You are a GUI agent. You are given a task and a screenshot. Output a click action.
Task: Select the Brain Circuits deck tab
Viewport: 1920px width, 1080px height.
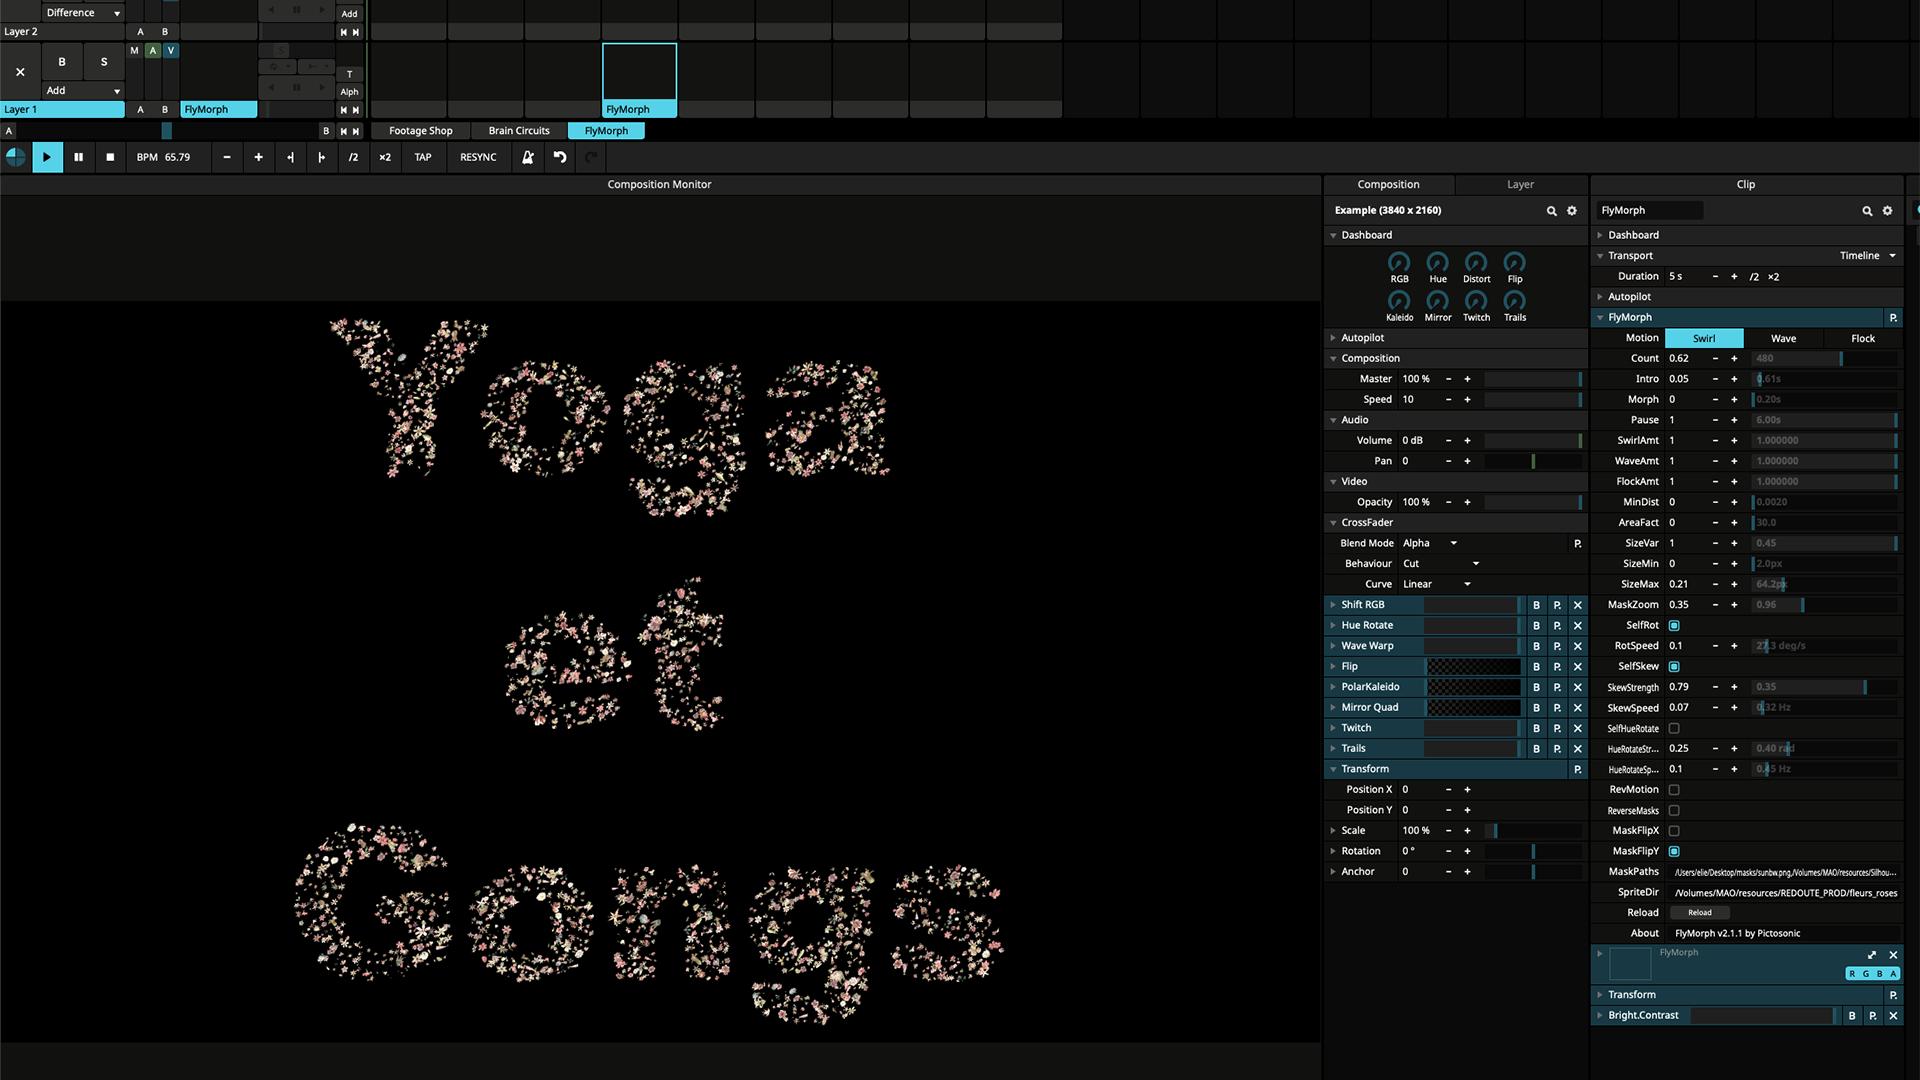coord(518,131)
